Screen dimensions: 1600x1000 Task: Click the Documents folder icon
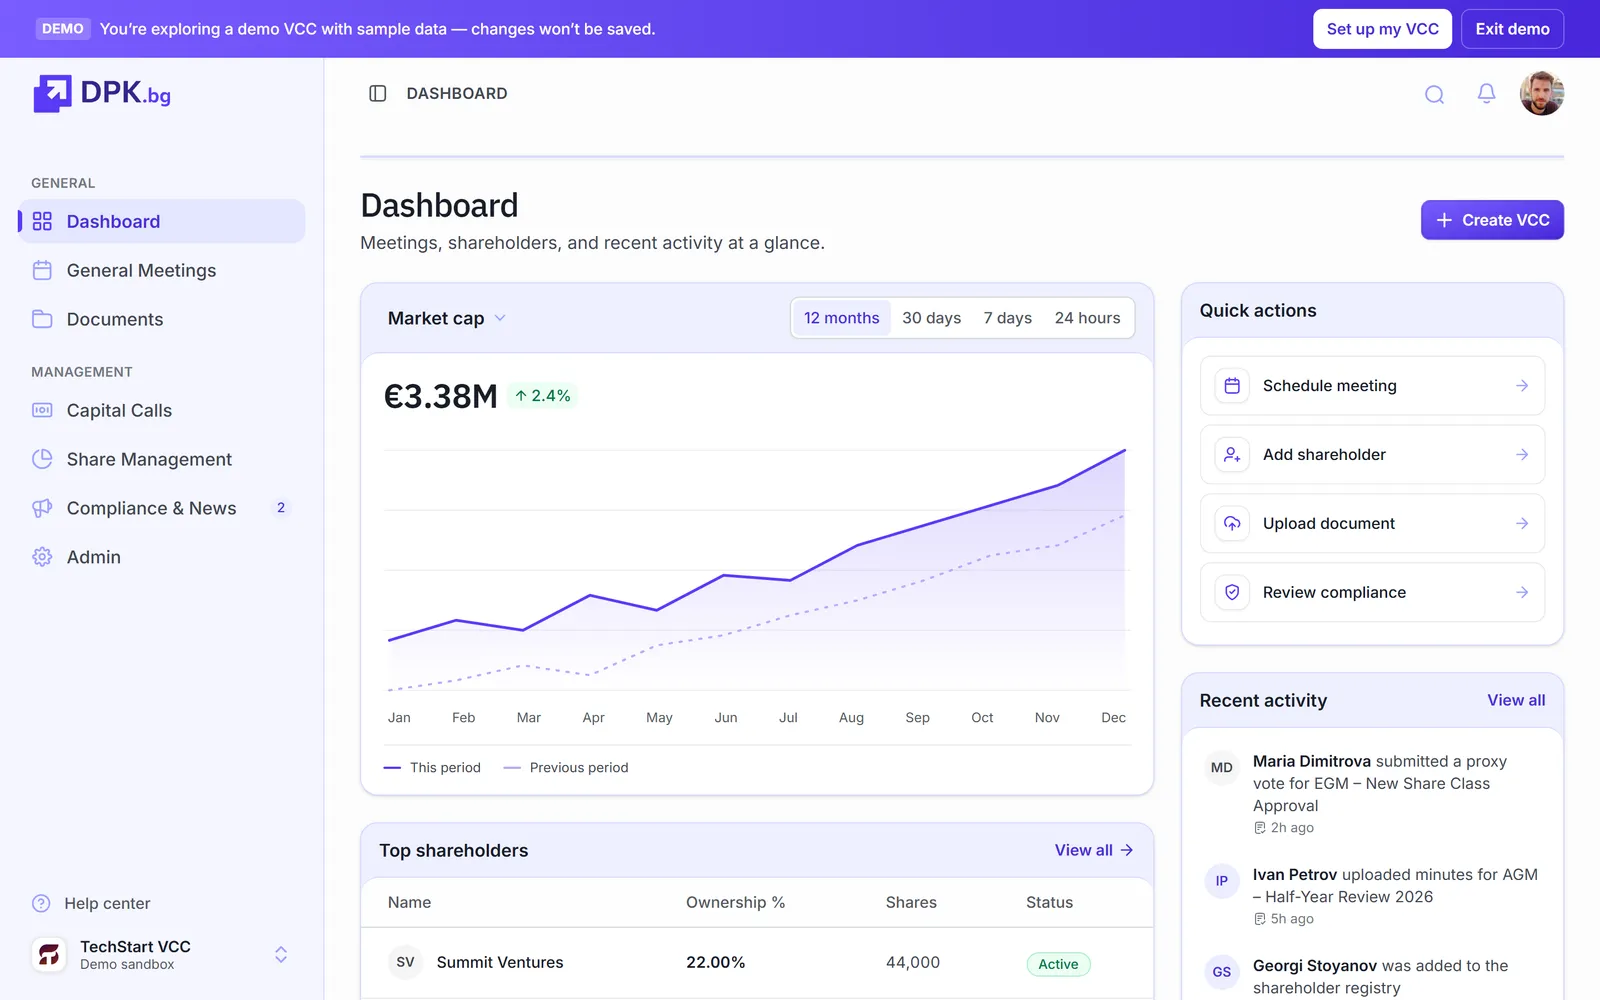42,319
